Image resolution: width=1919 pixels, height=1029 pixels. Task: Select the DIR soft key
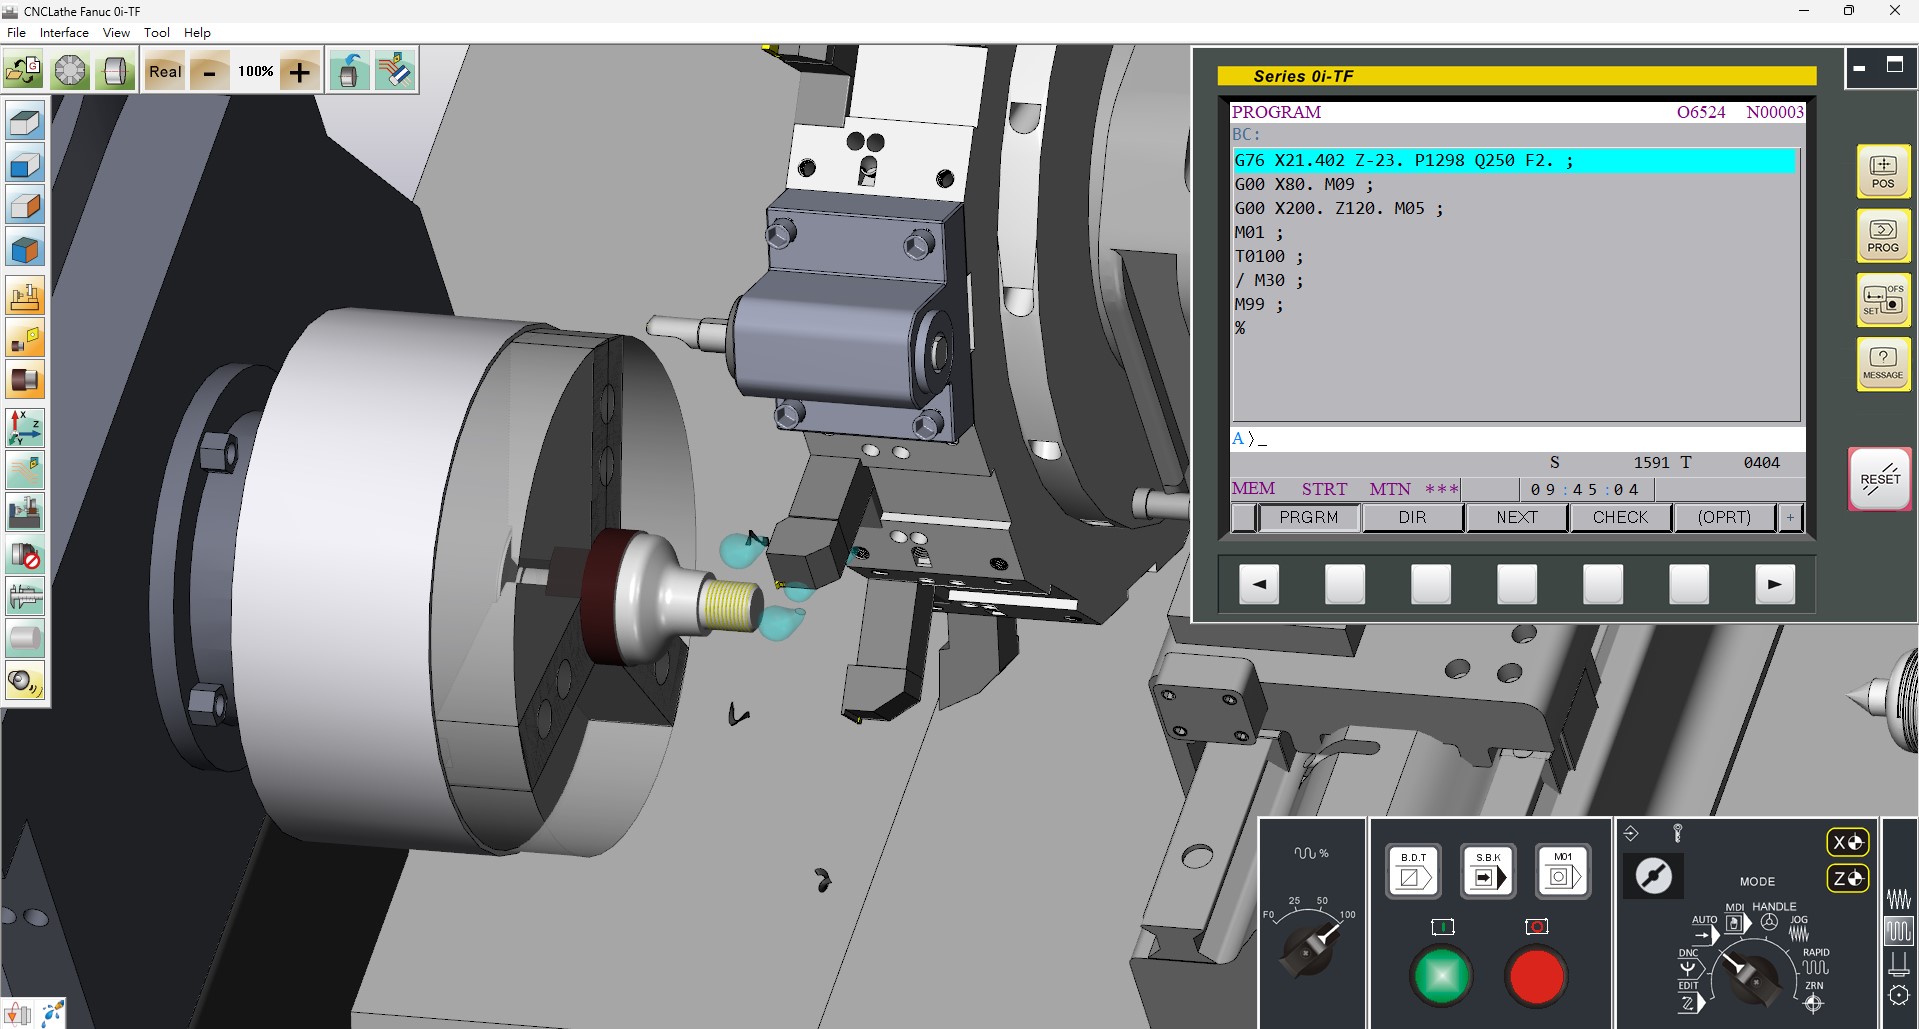pos(1412,517)
